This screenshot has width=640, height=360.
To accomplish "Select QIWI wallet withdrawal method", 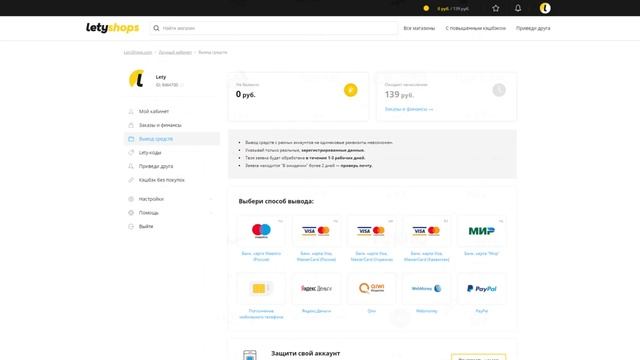I will coord(371,289).
